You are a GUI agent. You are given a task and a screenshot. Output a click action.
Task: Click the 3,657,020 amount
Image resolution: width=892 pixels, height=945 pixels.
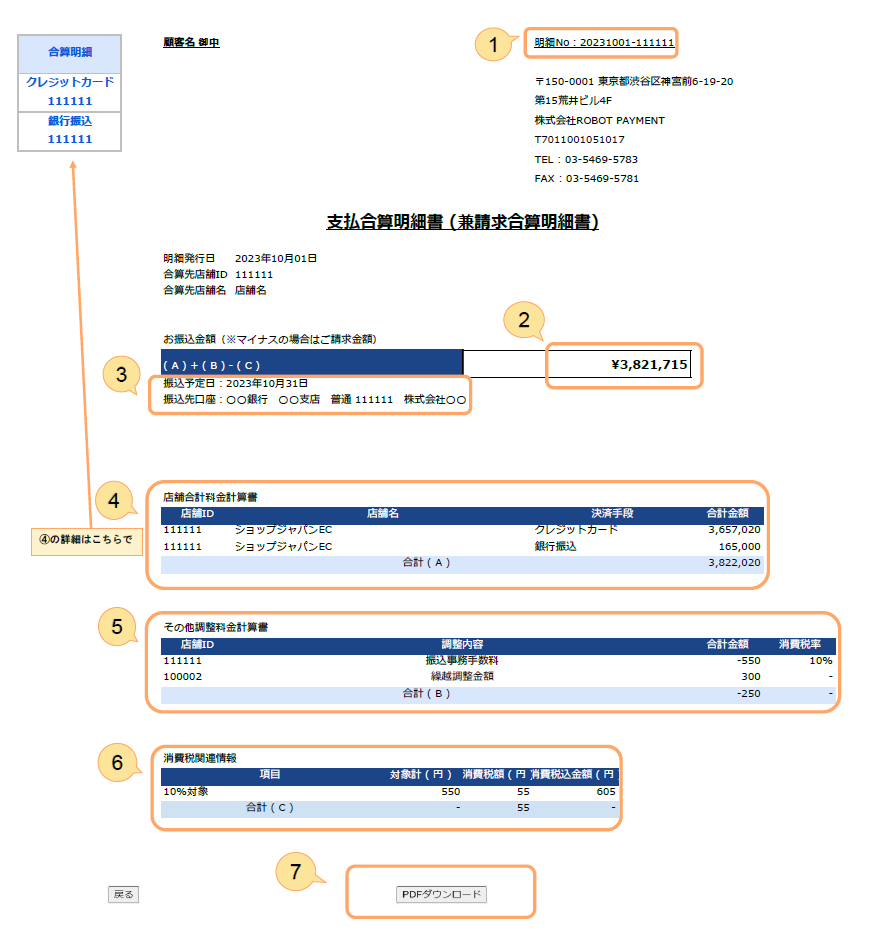pos(734,530)
